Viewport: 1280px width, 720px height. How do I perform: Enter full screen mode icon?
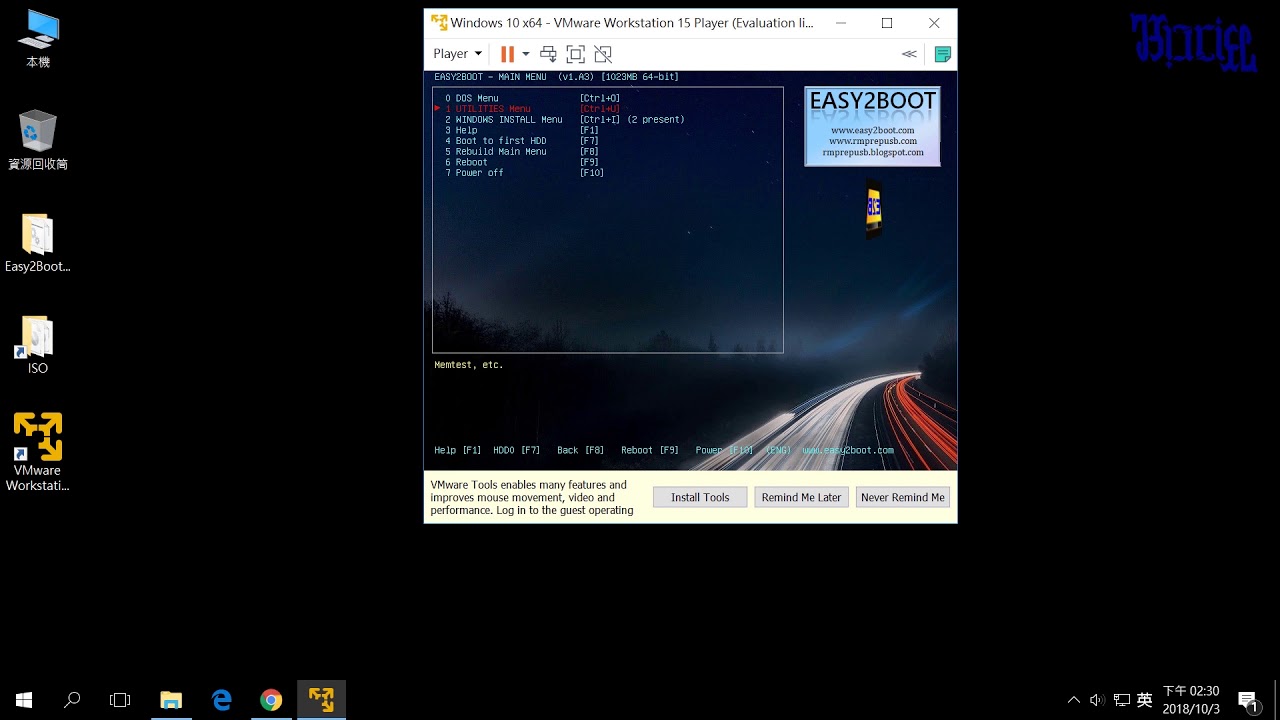[x=575, y=54]
